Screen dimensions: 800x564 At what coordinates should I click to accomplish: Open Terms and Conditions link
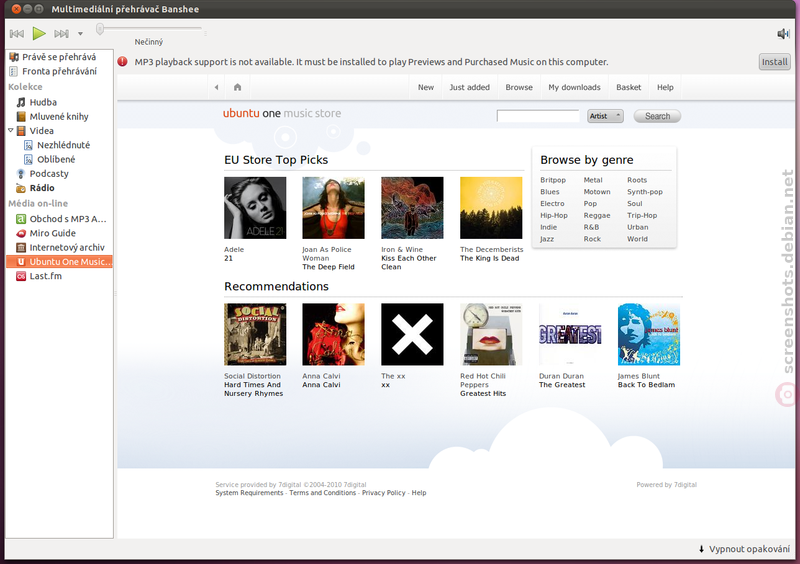tap(322, 493)
